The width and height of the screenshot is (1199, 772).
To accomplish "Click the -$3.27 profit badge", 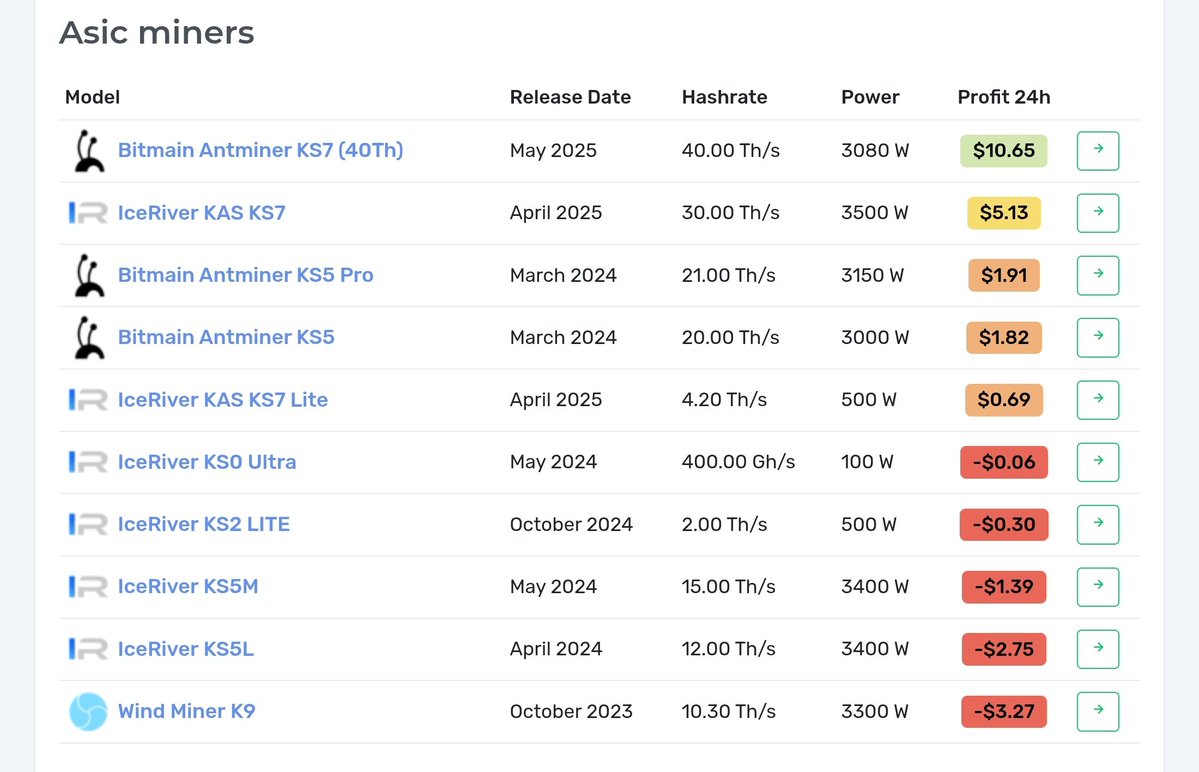I will coord(1004,712).
